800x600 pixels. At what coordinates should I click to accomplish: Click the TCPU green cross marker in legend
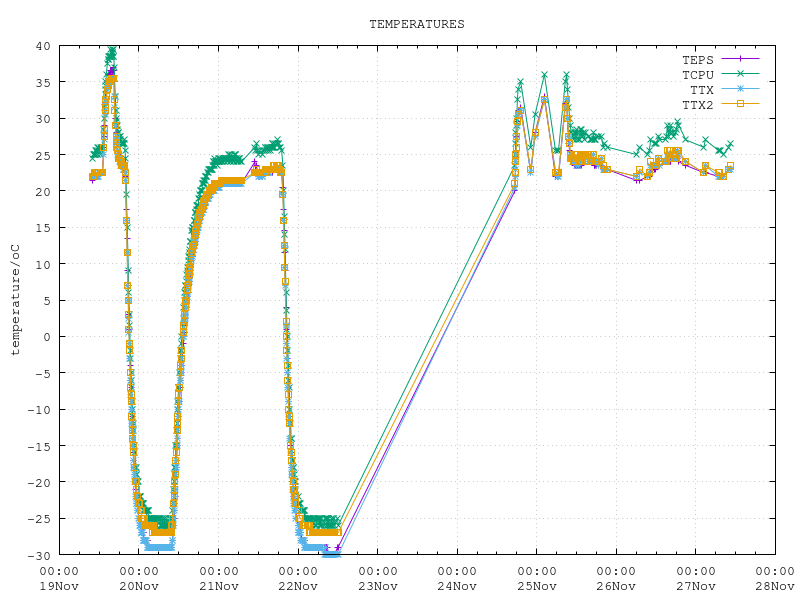741,75
